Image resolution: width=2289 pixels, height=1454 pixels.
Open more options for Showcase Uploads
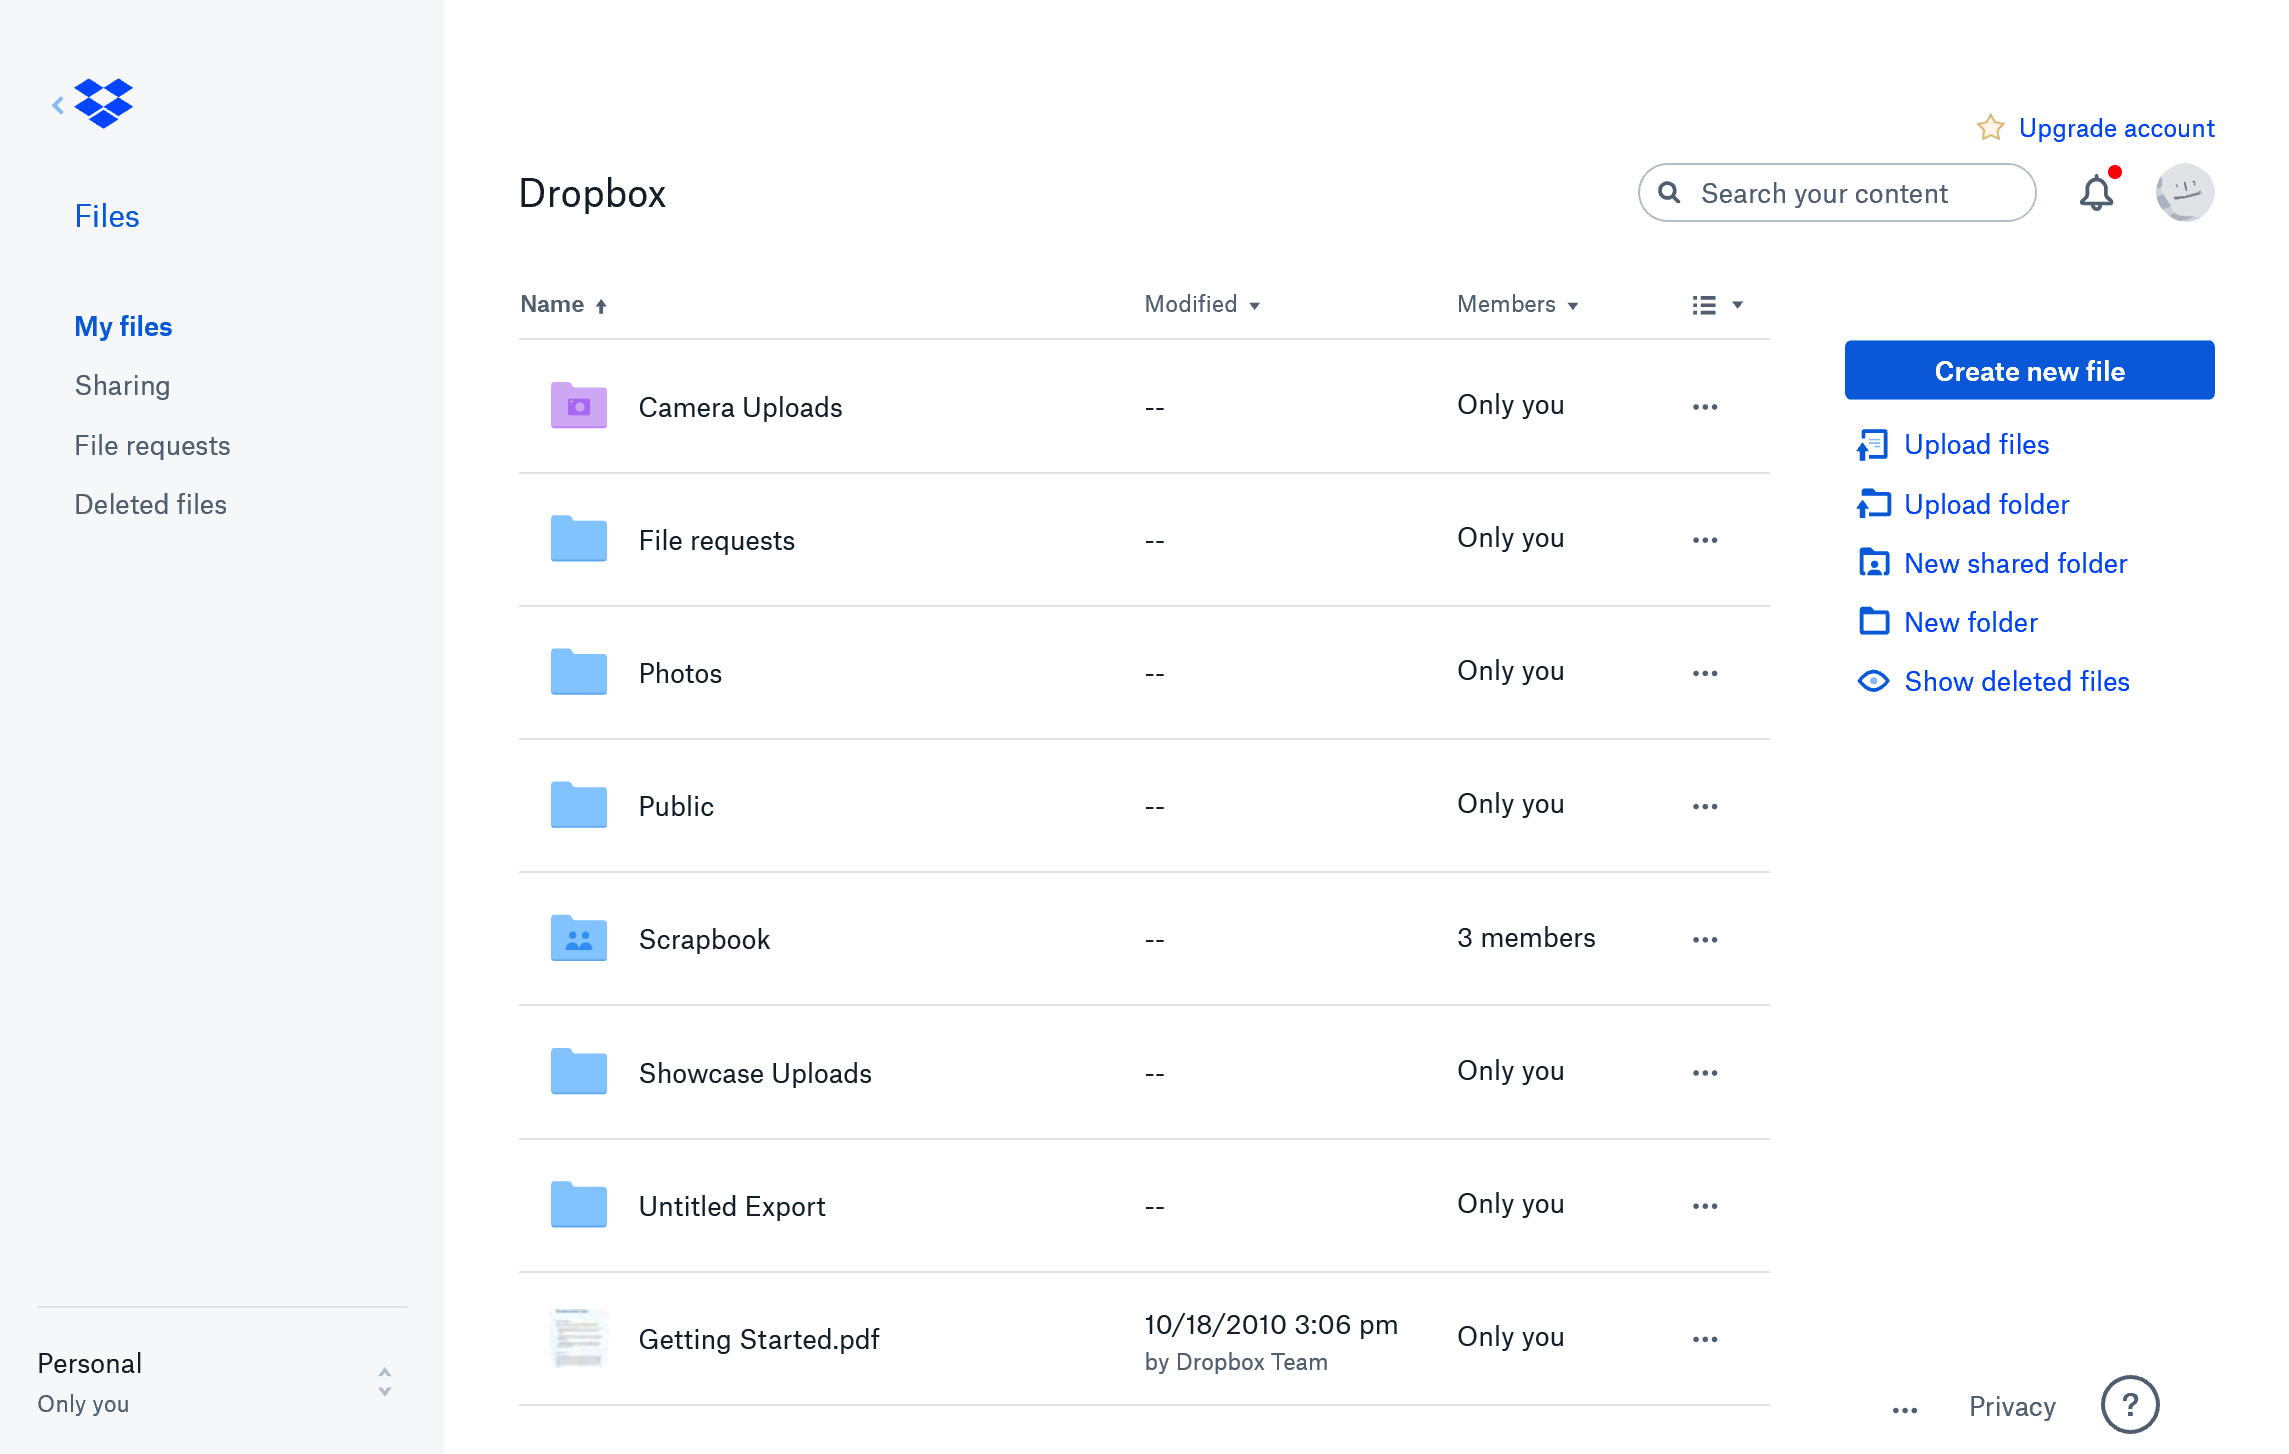[1705, 1073]
